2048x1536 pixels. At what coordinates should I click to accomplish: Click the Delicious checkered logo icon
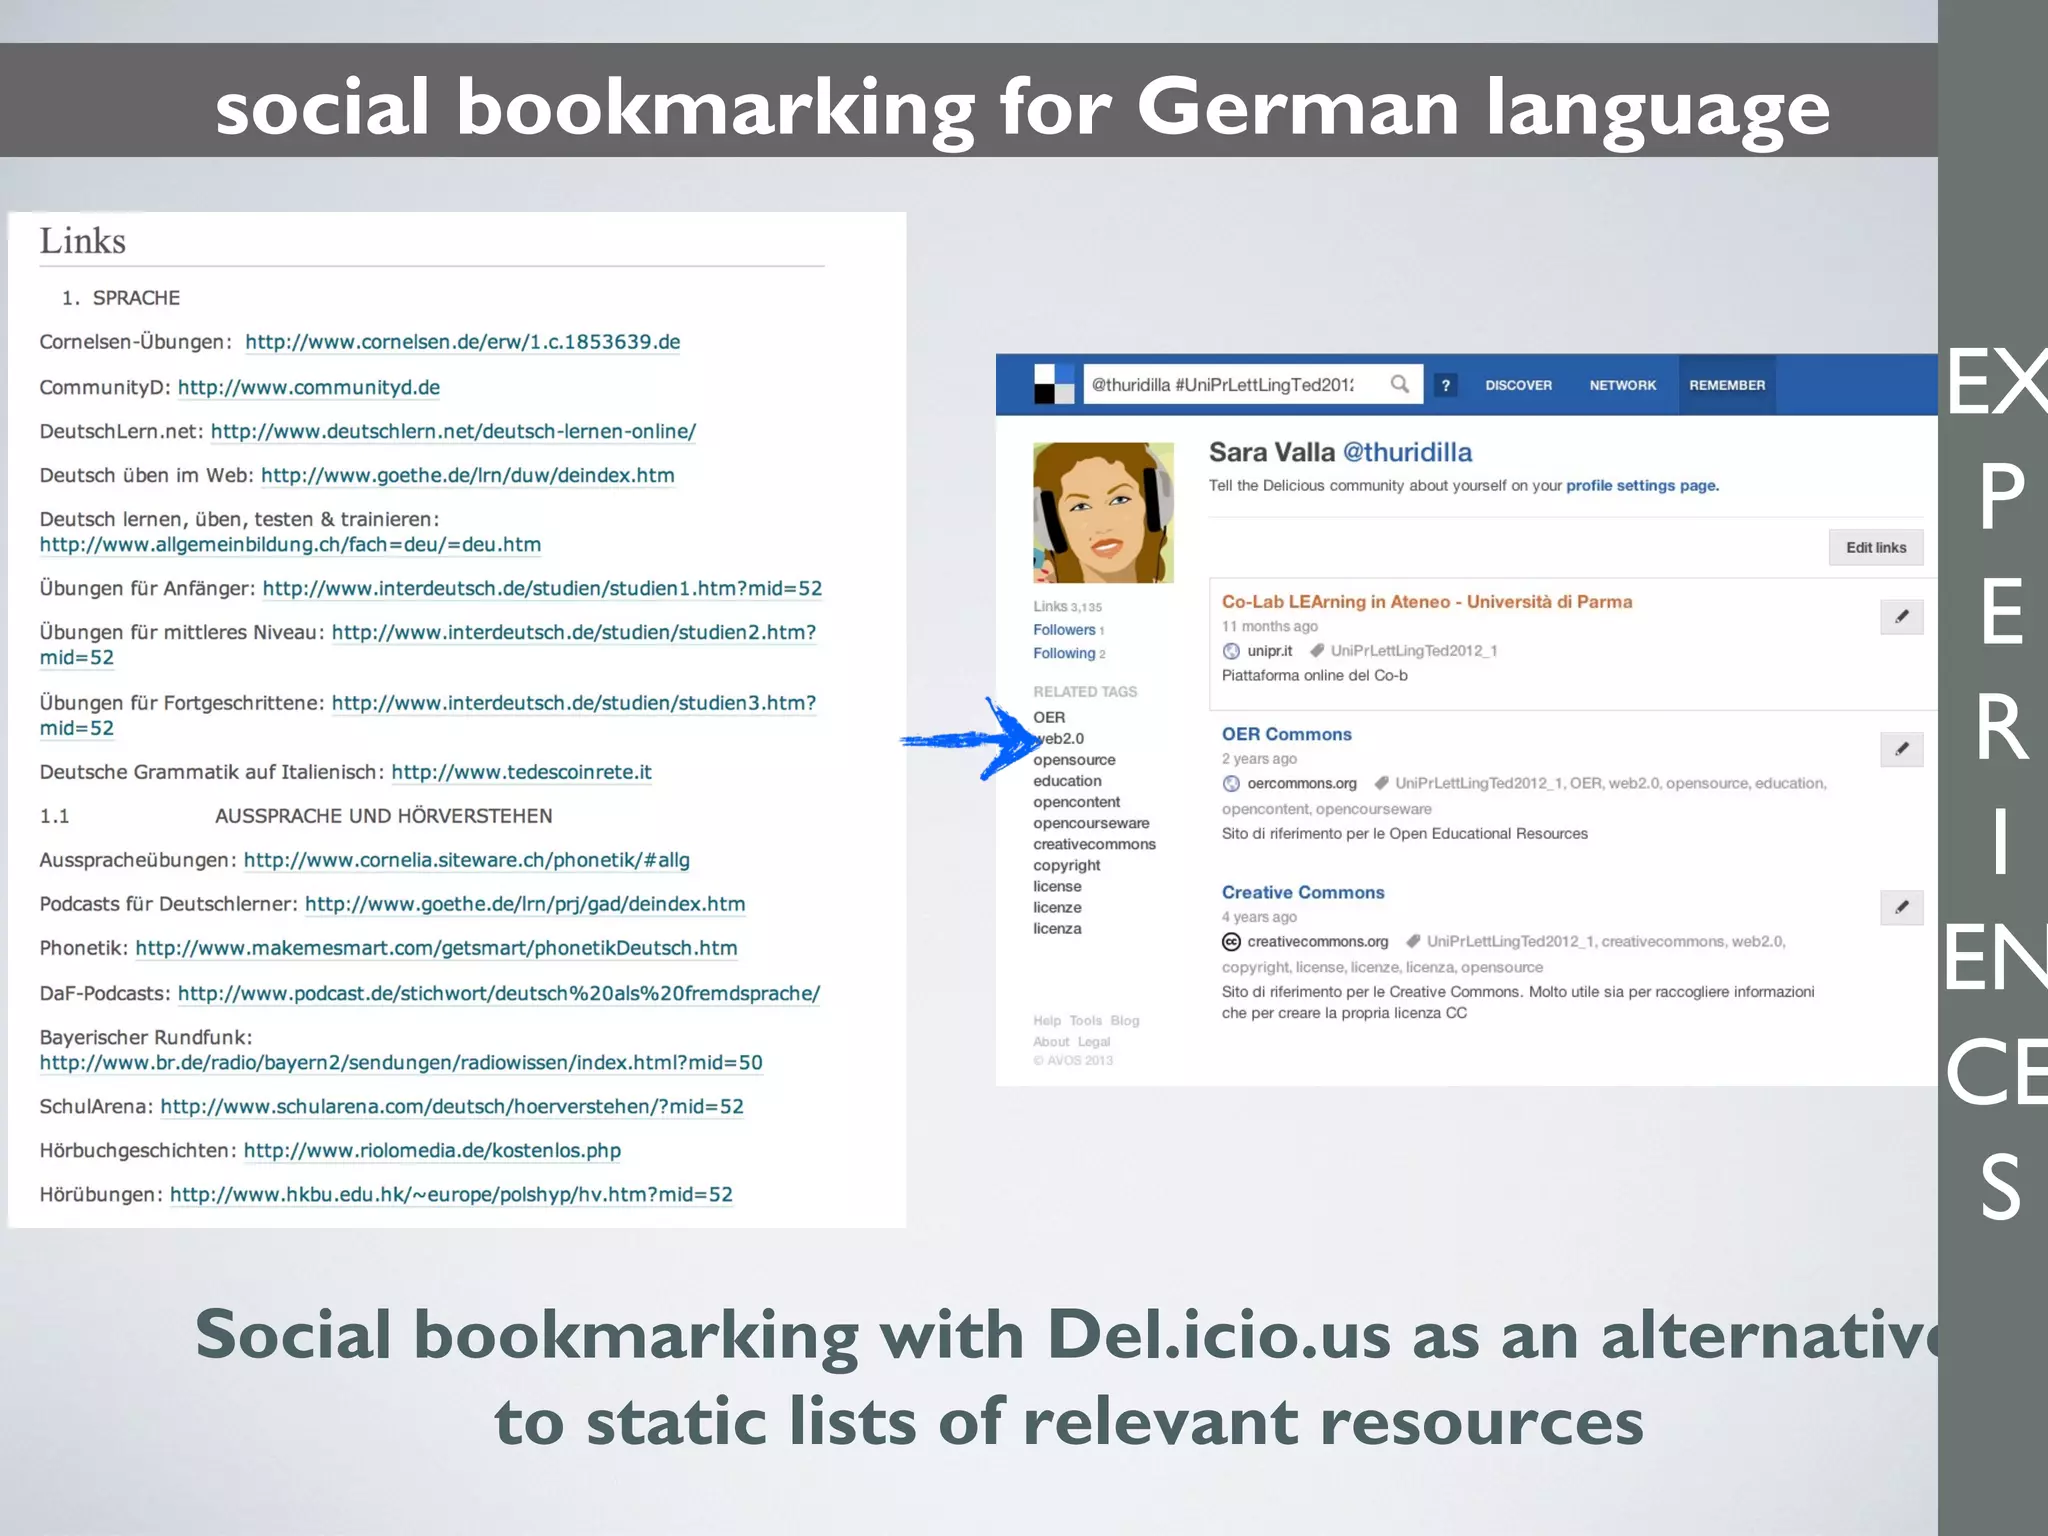(1053, 384)
